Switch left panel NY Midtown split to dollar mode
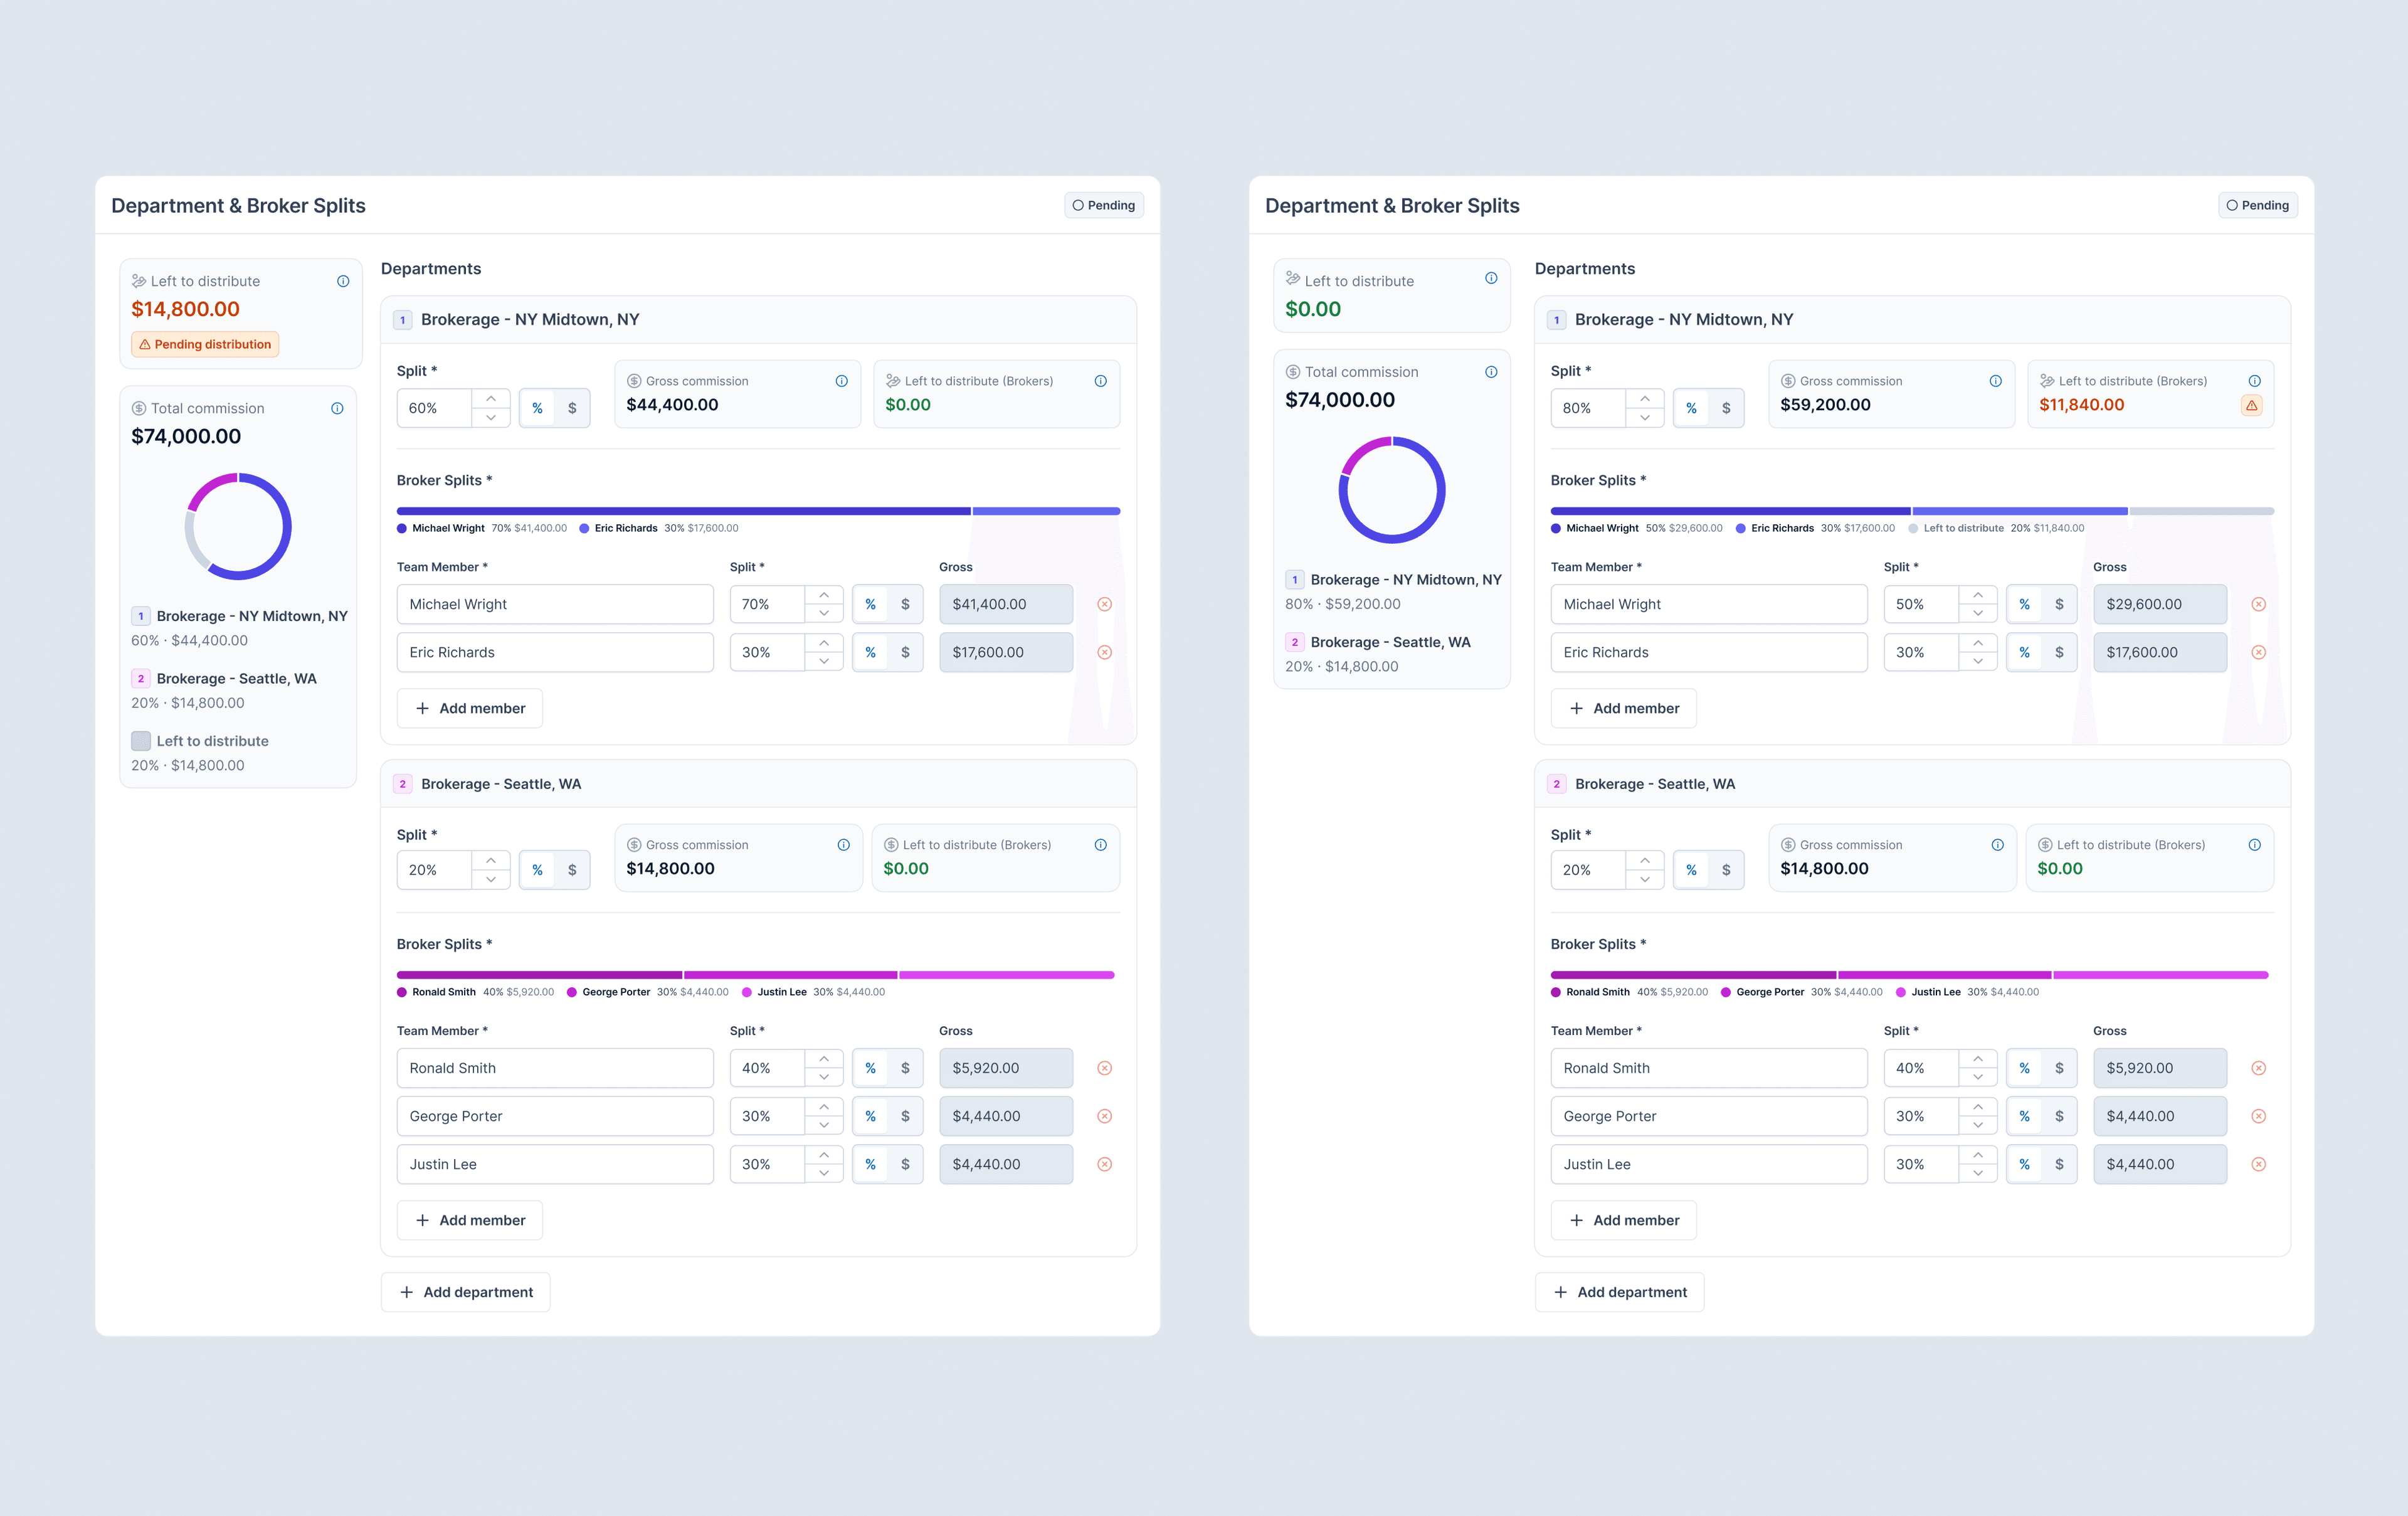Screen dimensions: 2408x1516 tap(572, 408)
